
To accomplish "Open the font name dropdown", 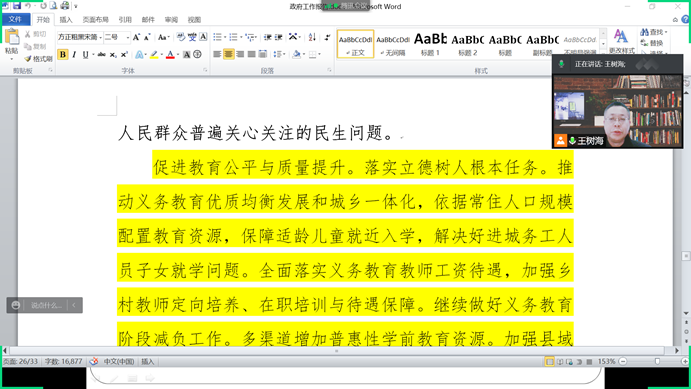I will 79,37.
